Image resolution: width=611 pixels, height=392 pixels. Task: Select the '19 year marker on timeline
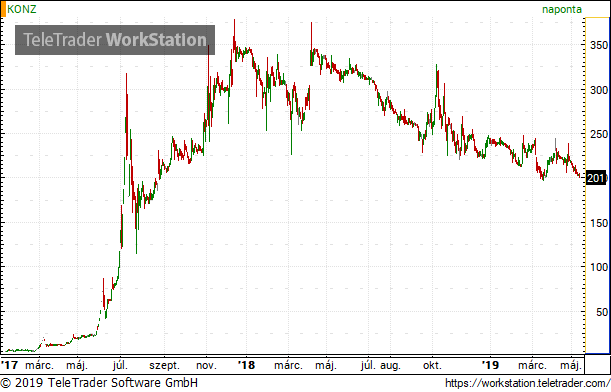tap(490, 365)
